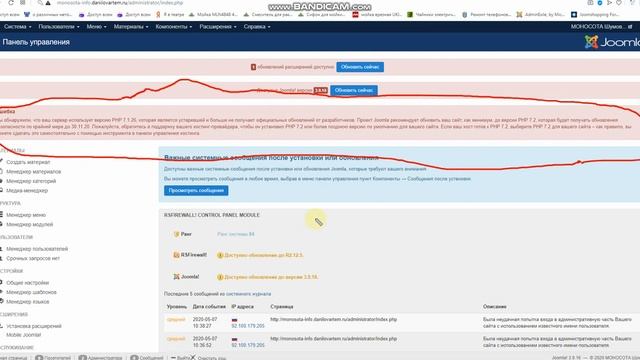Open Установка расширений in sidebar

[33, 326]
